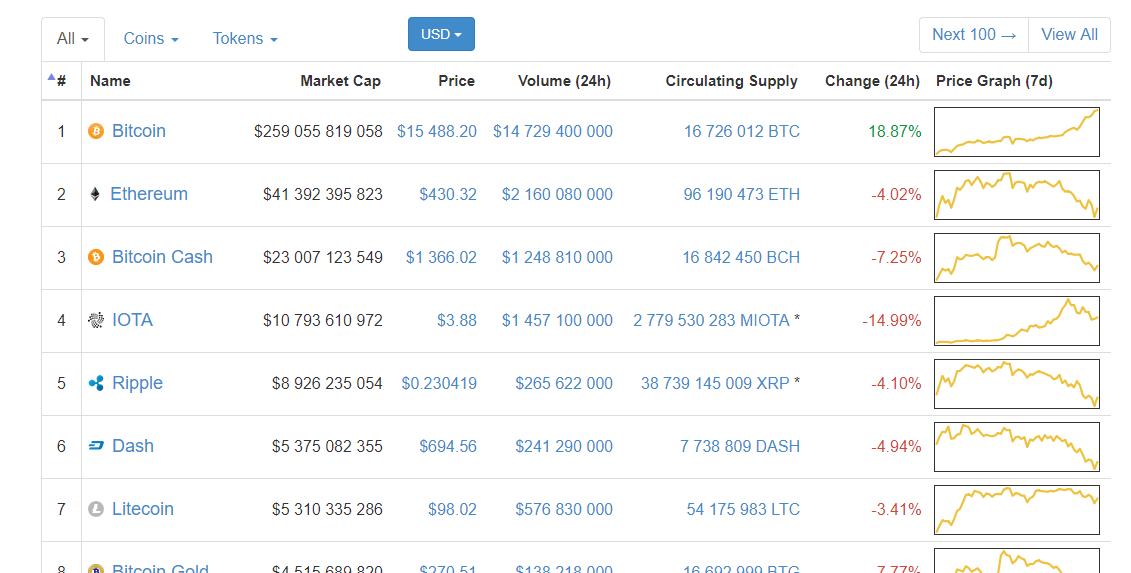Image resolution: width=1131 pixels, height=573 pixels.
Task: Click the Litecoin logo icon
Action: (x=96, y=509)
